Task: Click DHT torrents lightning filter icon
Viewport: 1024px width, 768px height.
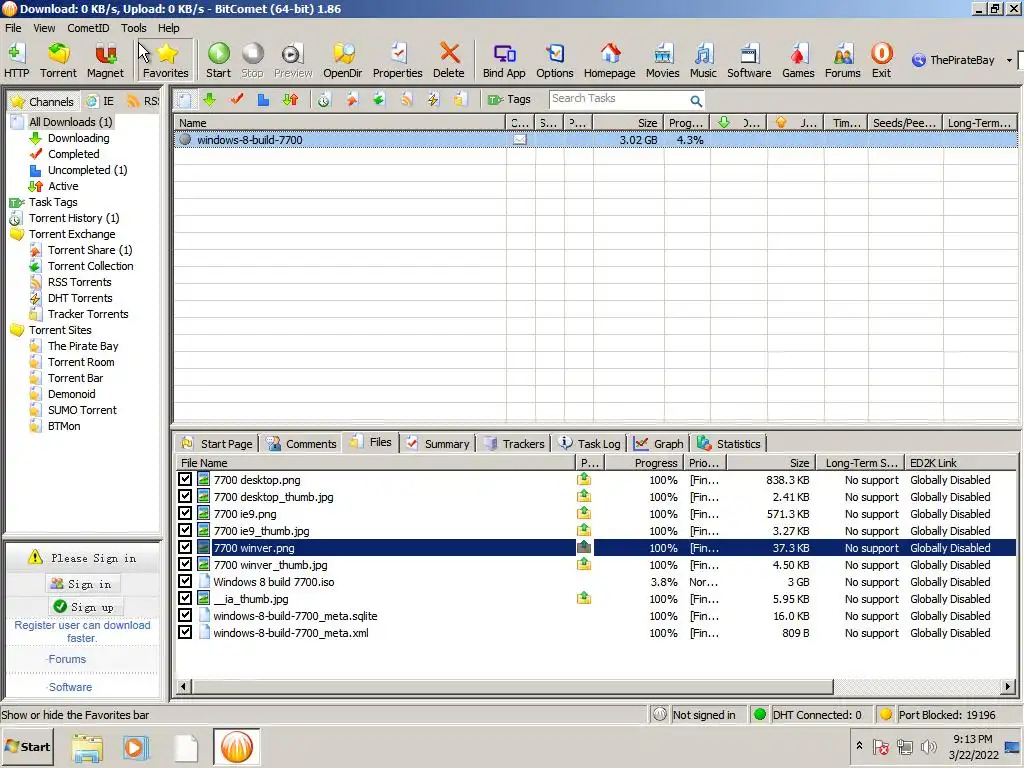Action: click(433, 99)
